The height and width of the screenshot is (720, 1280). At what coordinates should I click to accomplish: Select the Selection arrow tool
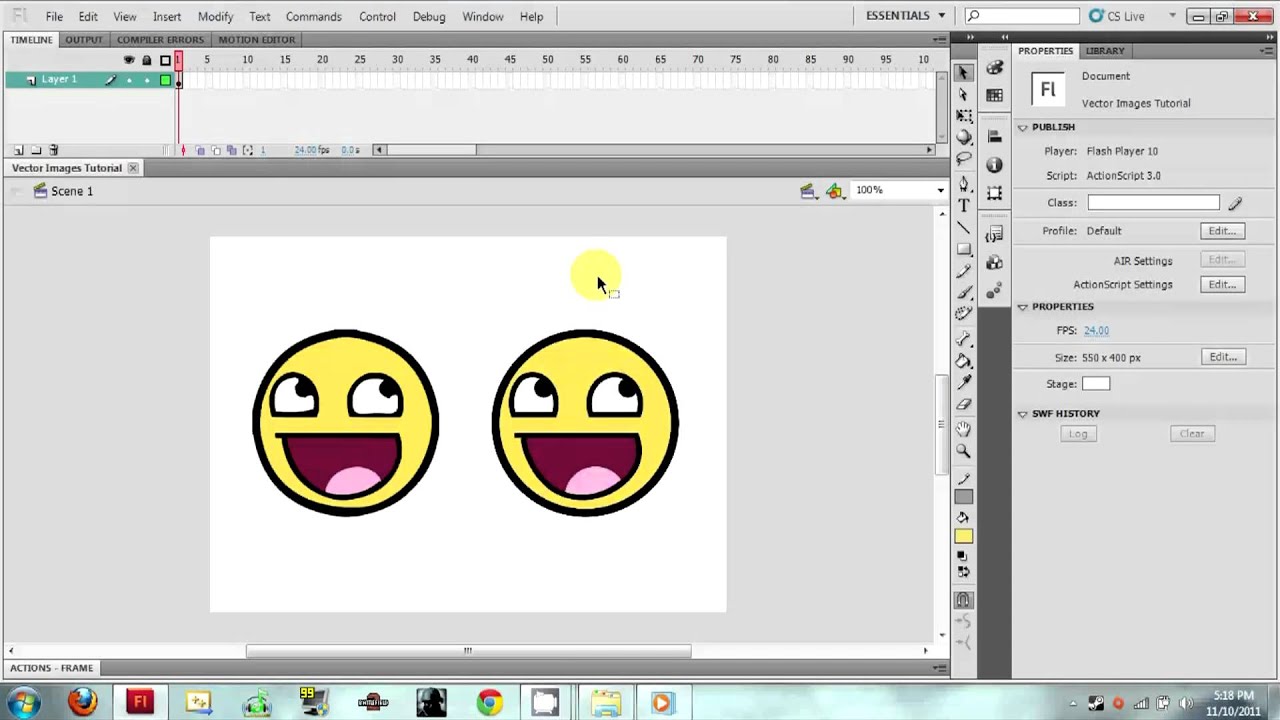tap(963, 73)
